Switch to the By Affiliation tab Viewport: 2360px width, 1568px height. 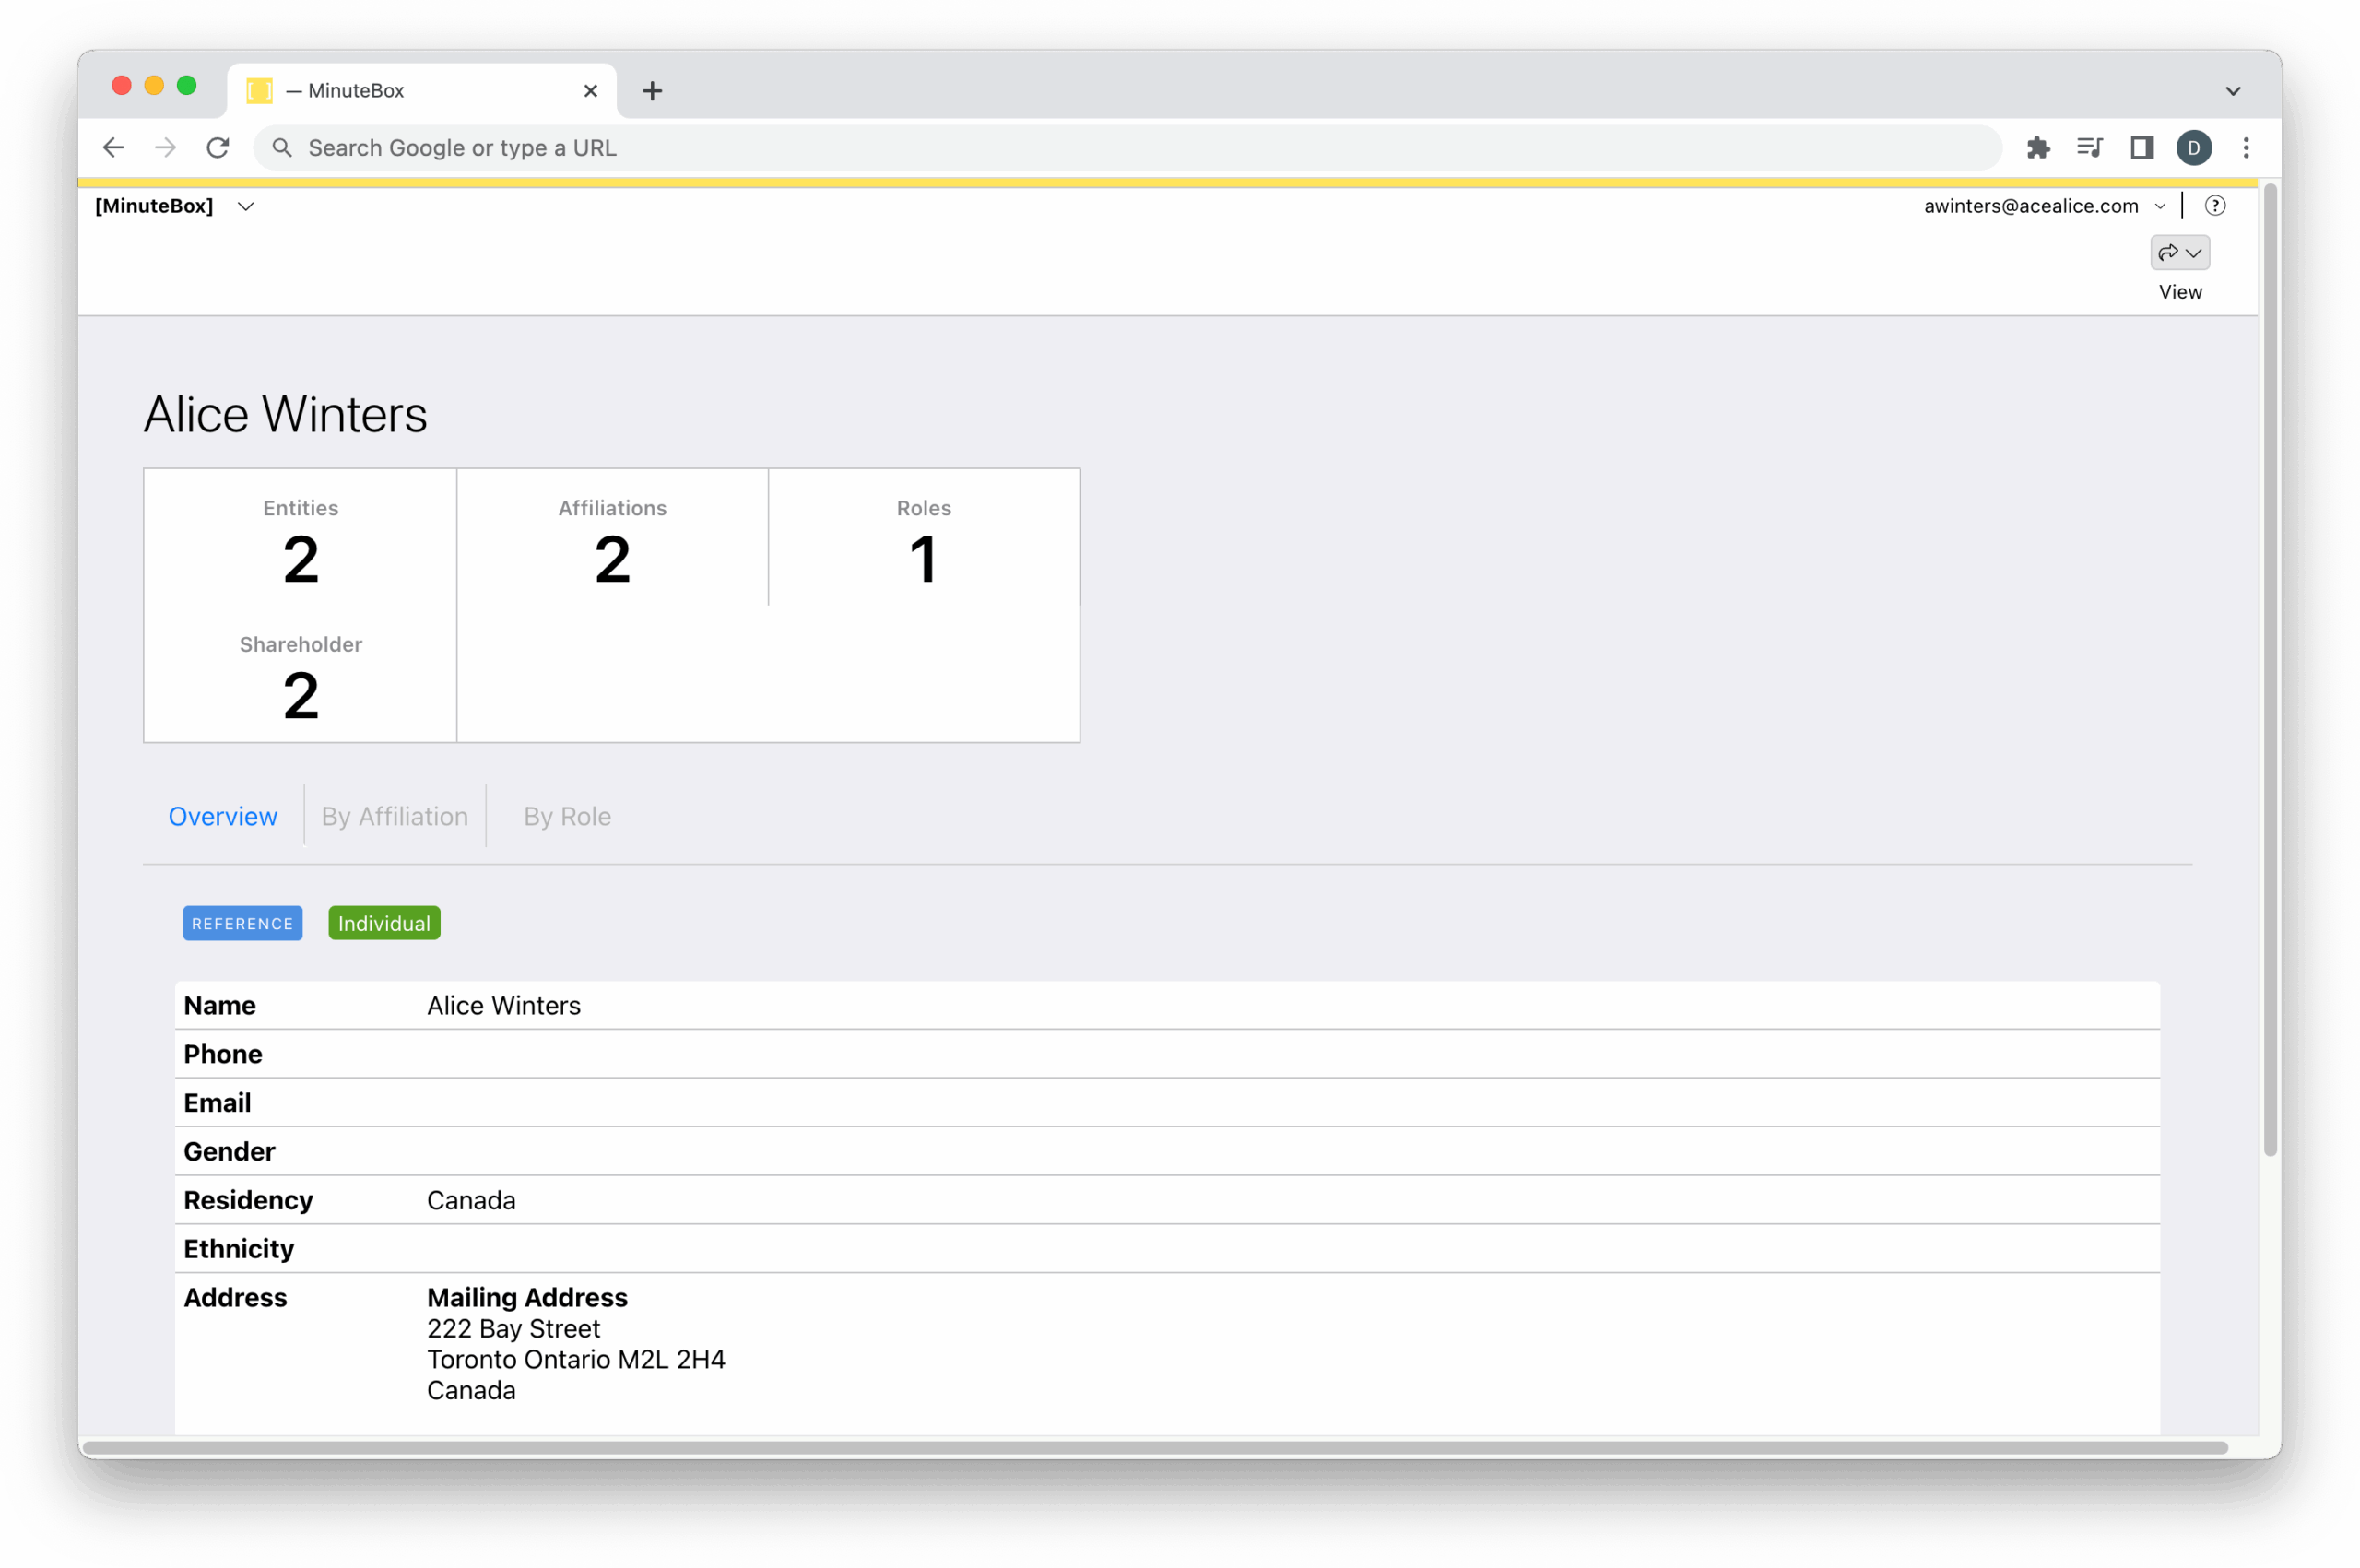(x=394, y=816)
